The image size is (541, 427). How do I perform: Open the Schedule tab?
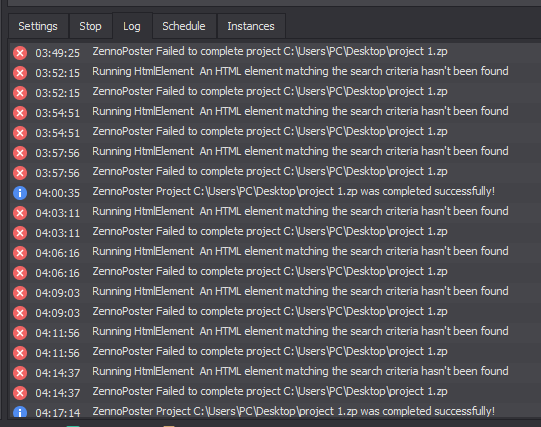(x=184, y=26)
